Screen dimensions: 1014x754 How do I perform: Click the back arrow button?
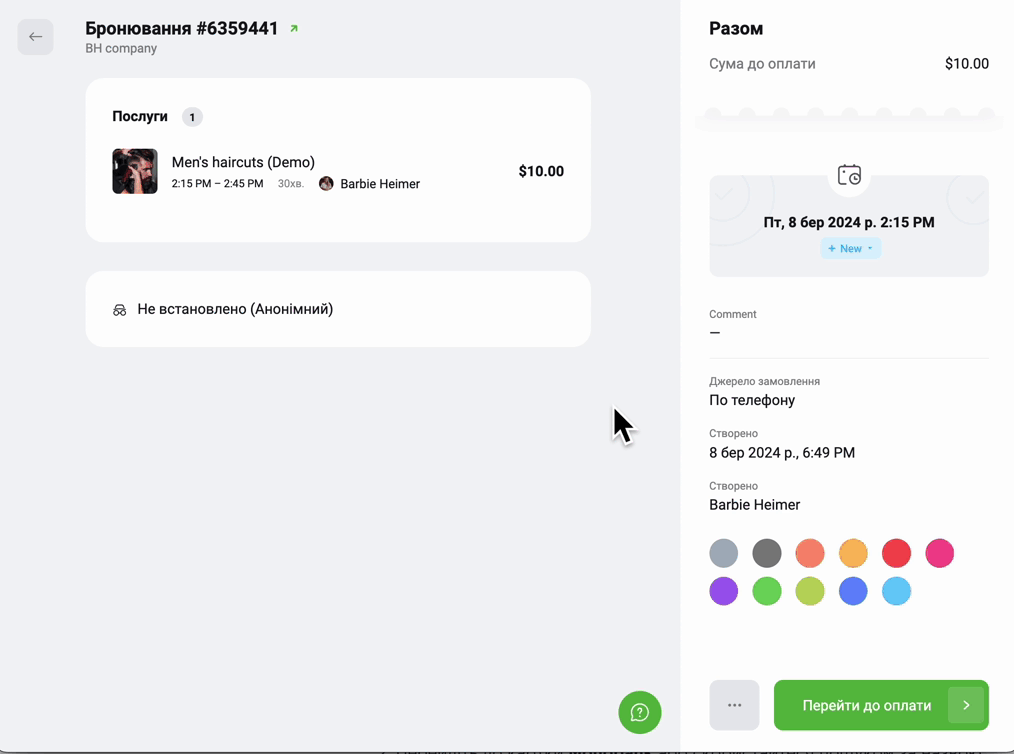pyautogui.click(x=35, y=37)
